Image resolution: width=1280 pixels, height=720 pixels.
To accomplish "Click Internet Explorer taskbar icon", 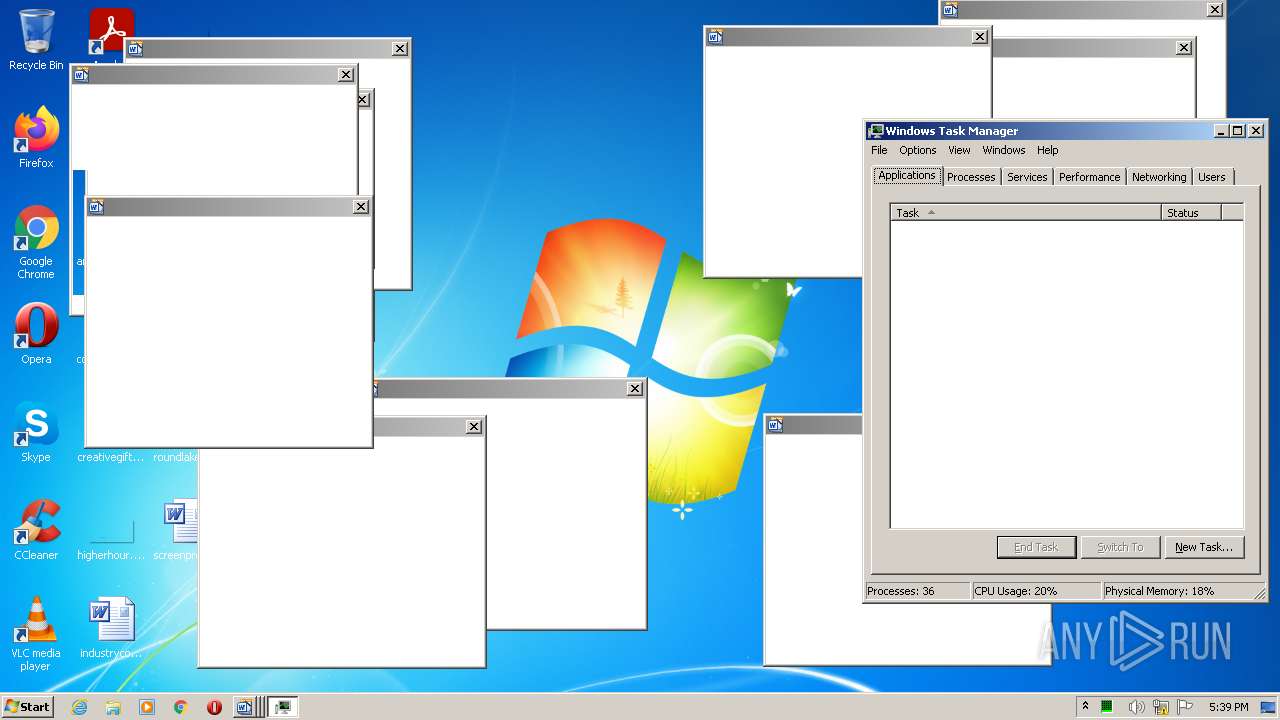I will coord(79,707).
